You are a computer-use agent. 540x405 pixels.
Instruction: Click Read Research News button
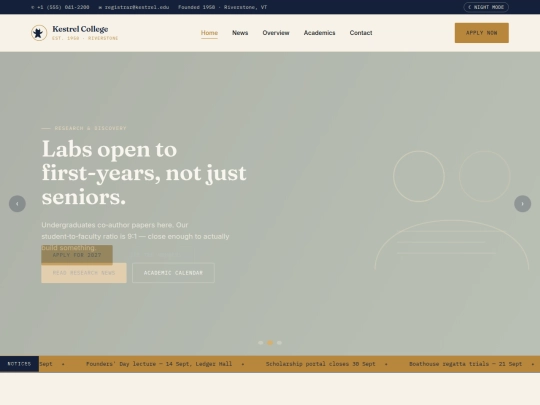[84, 273]
